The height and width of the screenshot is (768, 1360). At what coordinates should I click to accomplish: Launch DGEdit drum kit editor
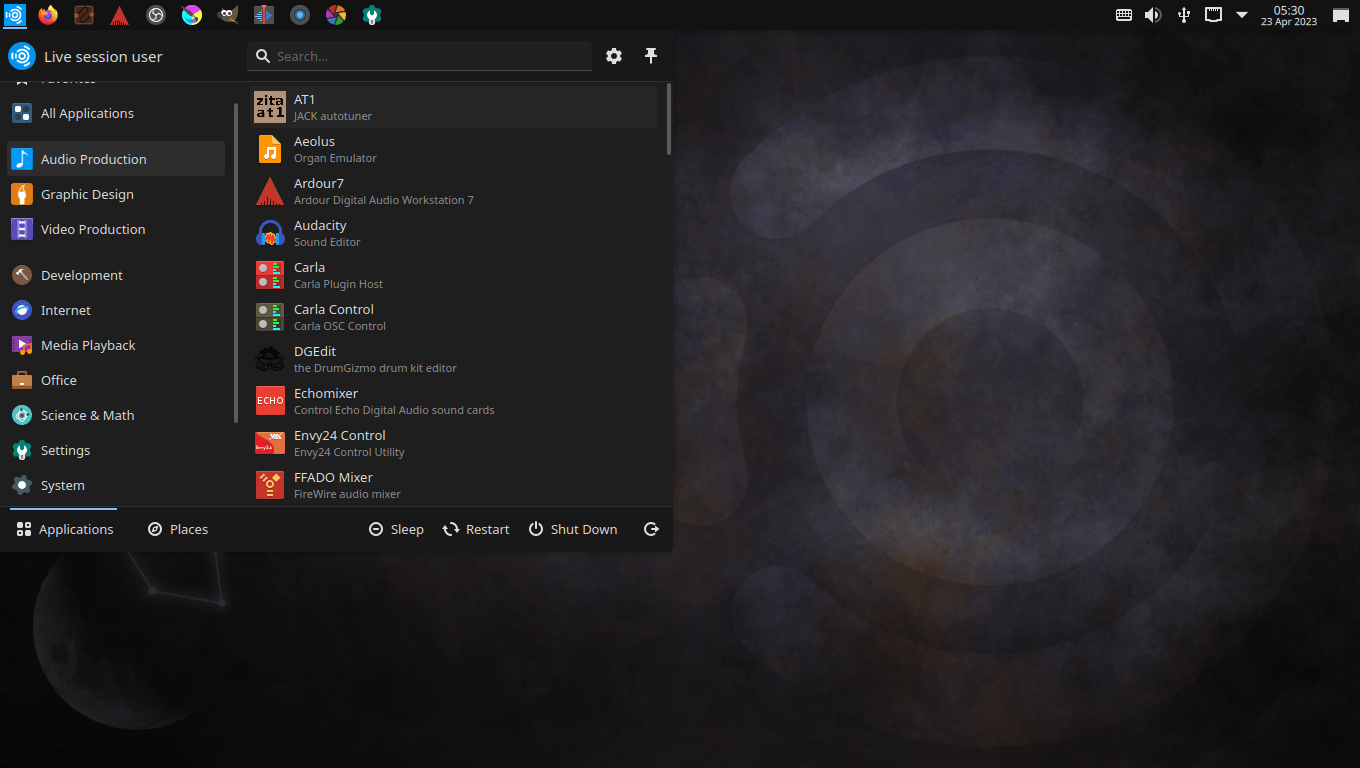tap(315, 359)
